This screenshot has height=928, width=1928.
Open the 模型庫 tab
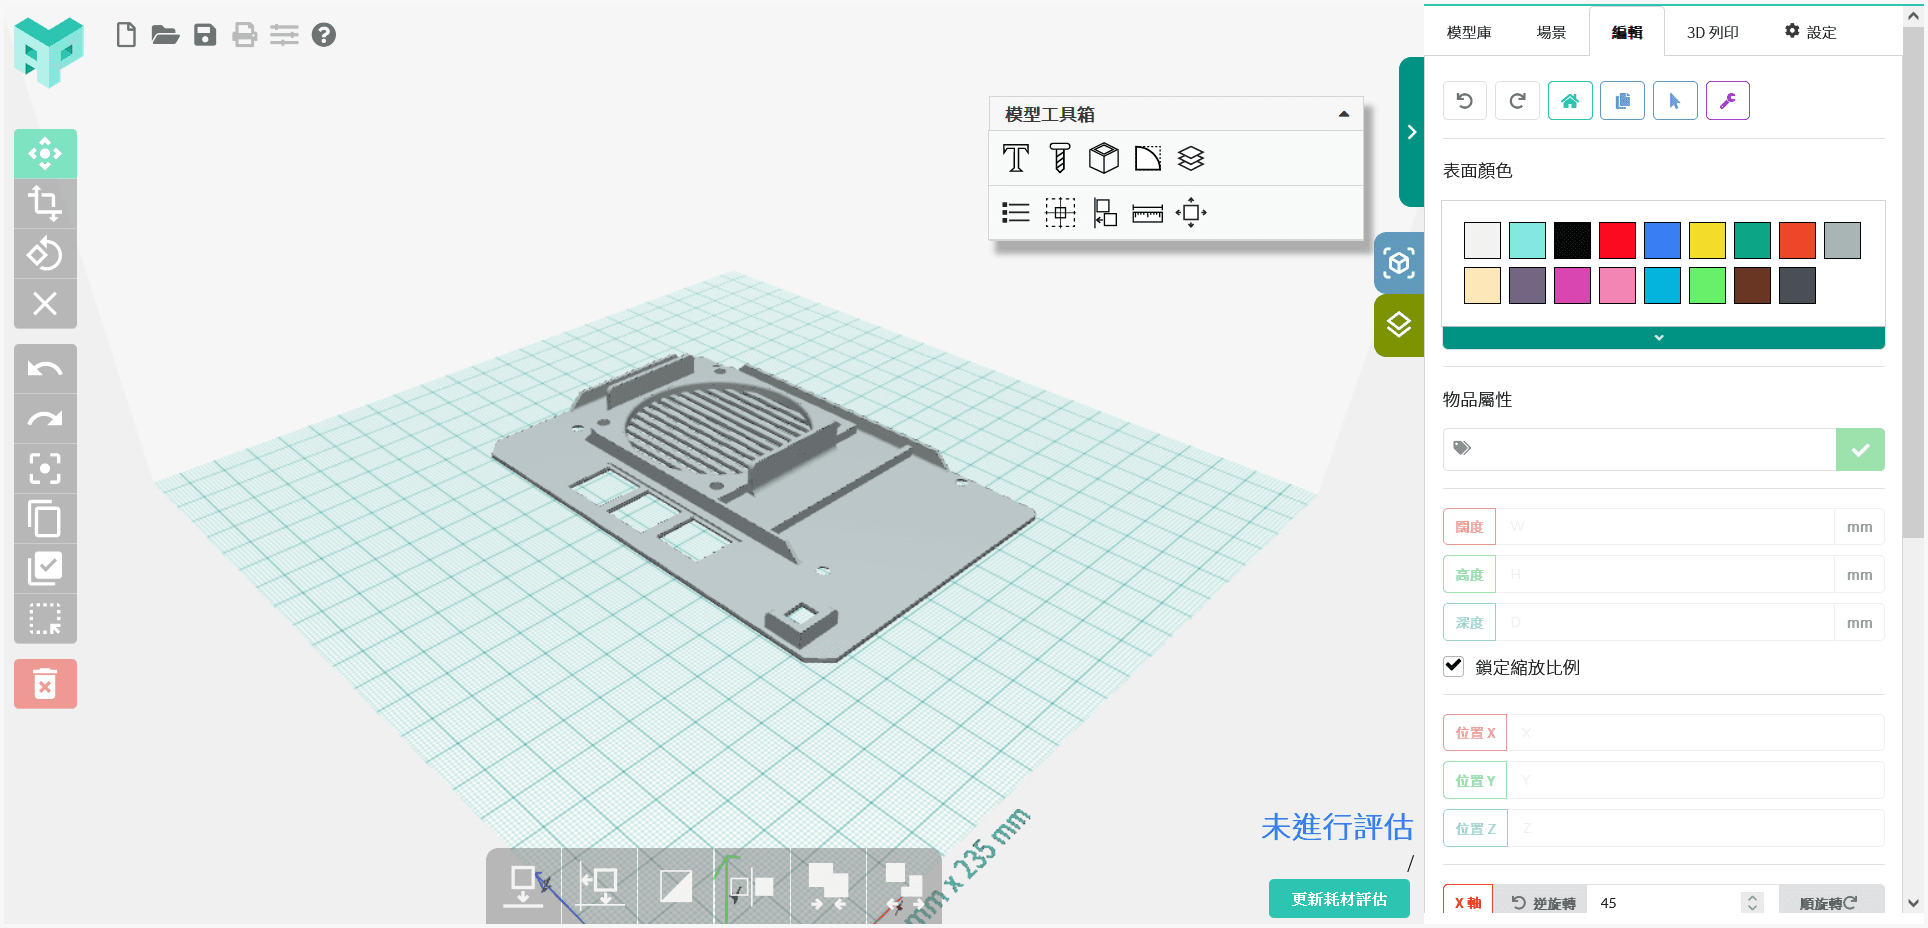click(x=1466, y=31)
